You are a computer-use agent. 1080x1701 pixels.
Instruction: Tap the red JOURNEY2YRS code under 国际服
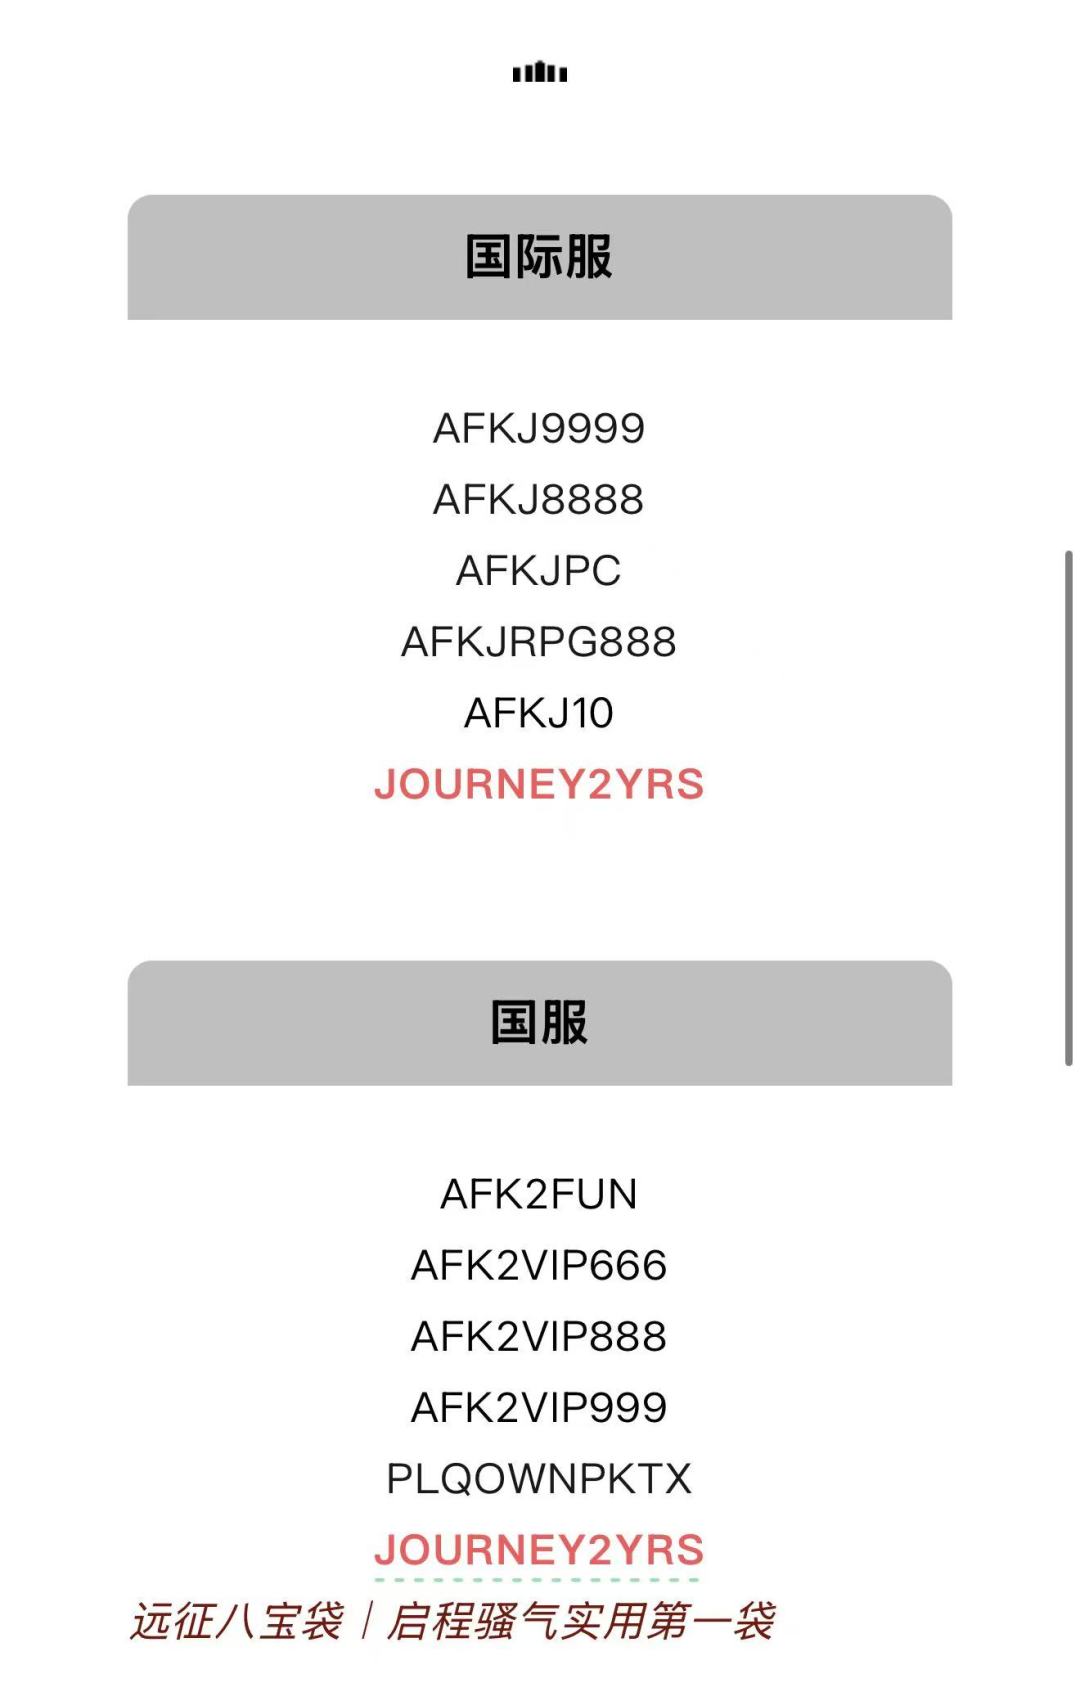click(539, 784)
